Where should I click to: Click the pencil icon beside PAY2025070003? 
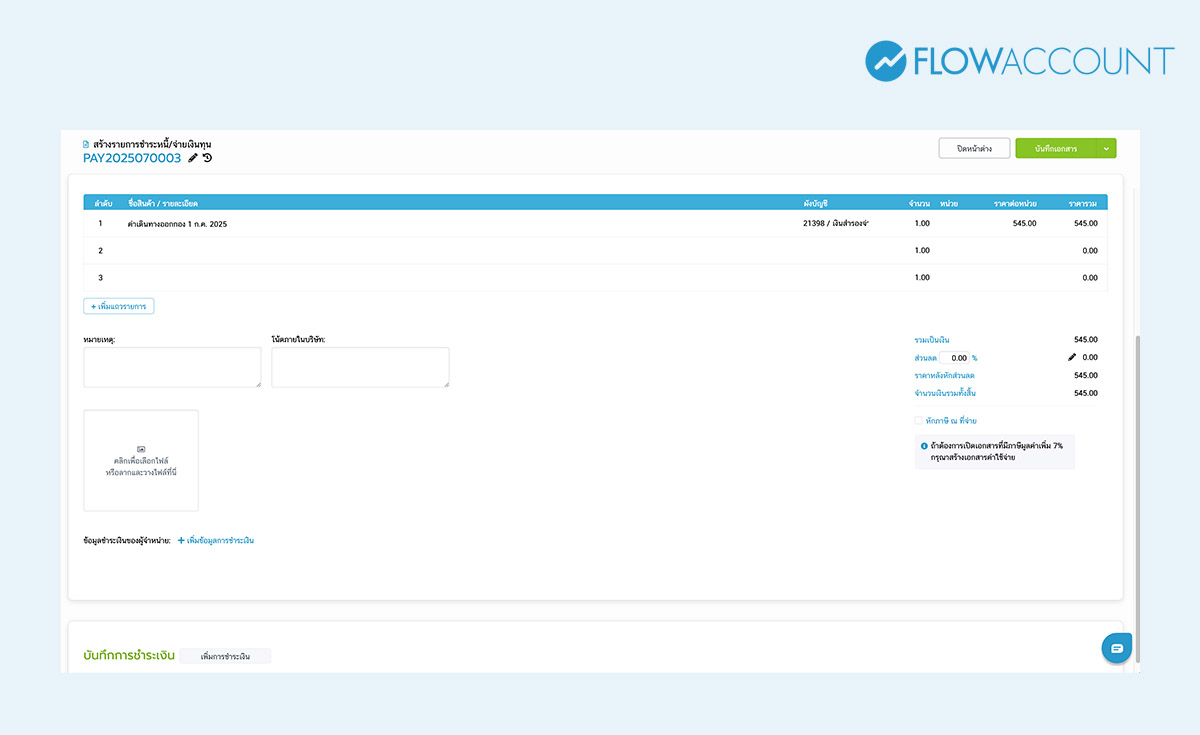pos(193,158)
